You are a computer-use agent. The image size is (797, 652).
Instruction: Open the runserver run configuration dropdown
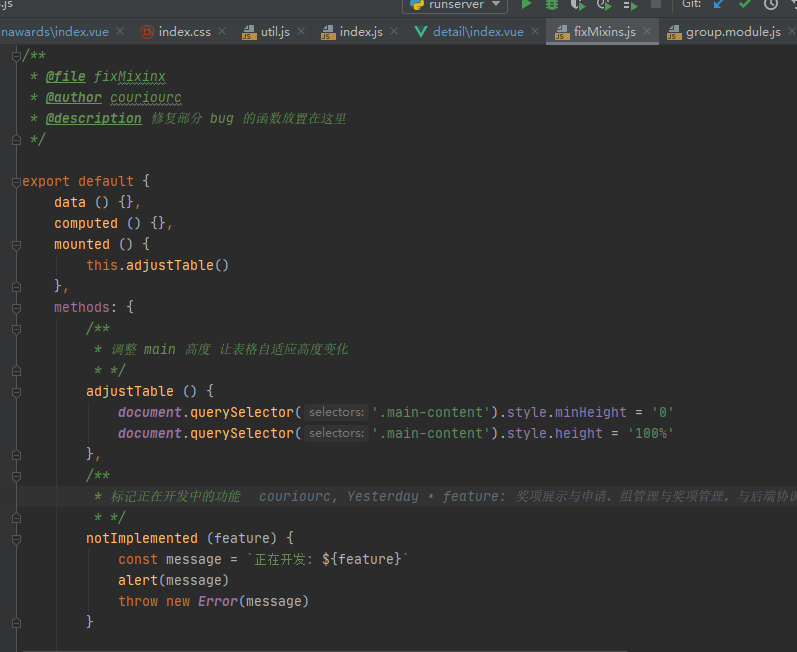pos(455,5)
